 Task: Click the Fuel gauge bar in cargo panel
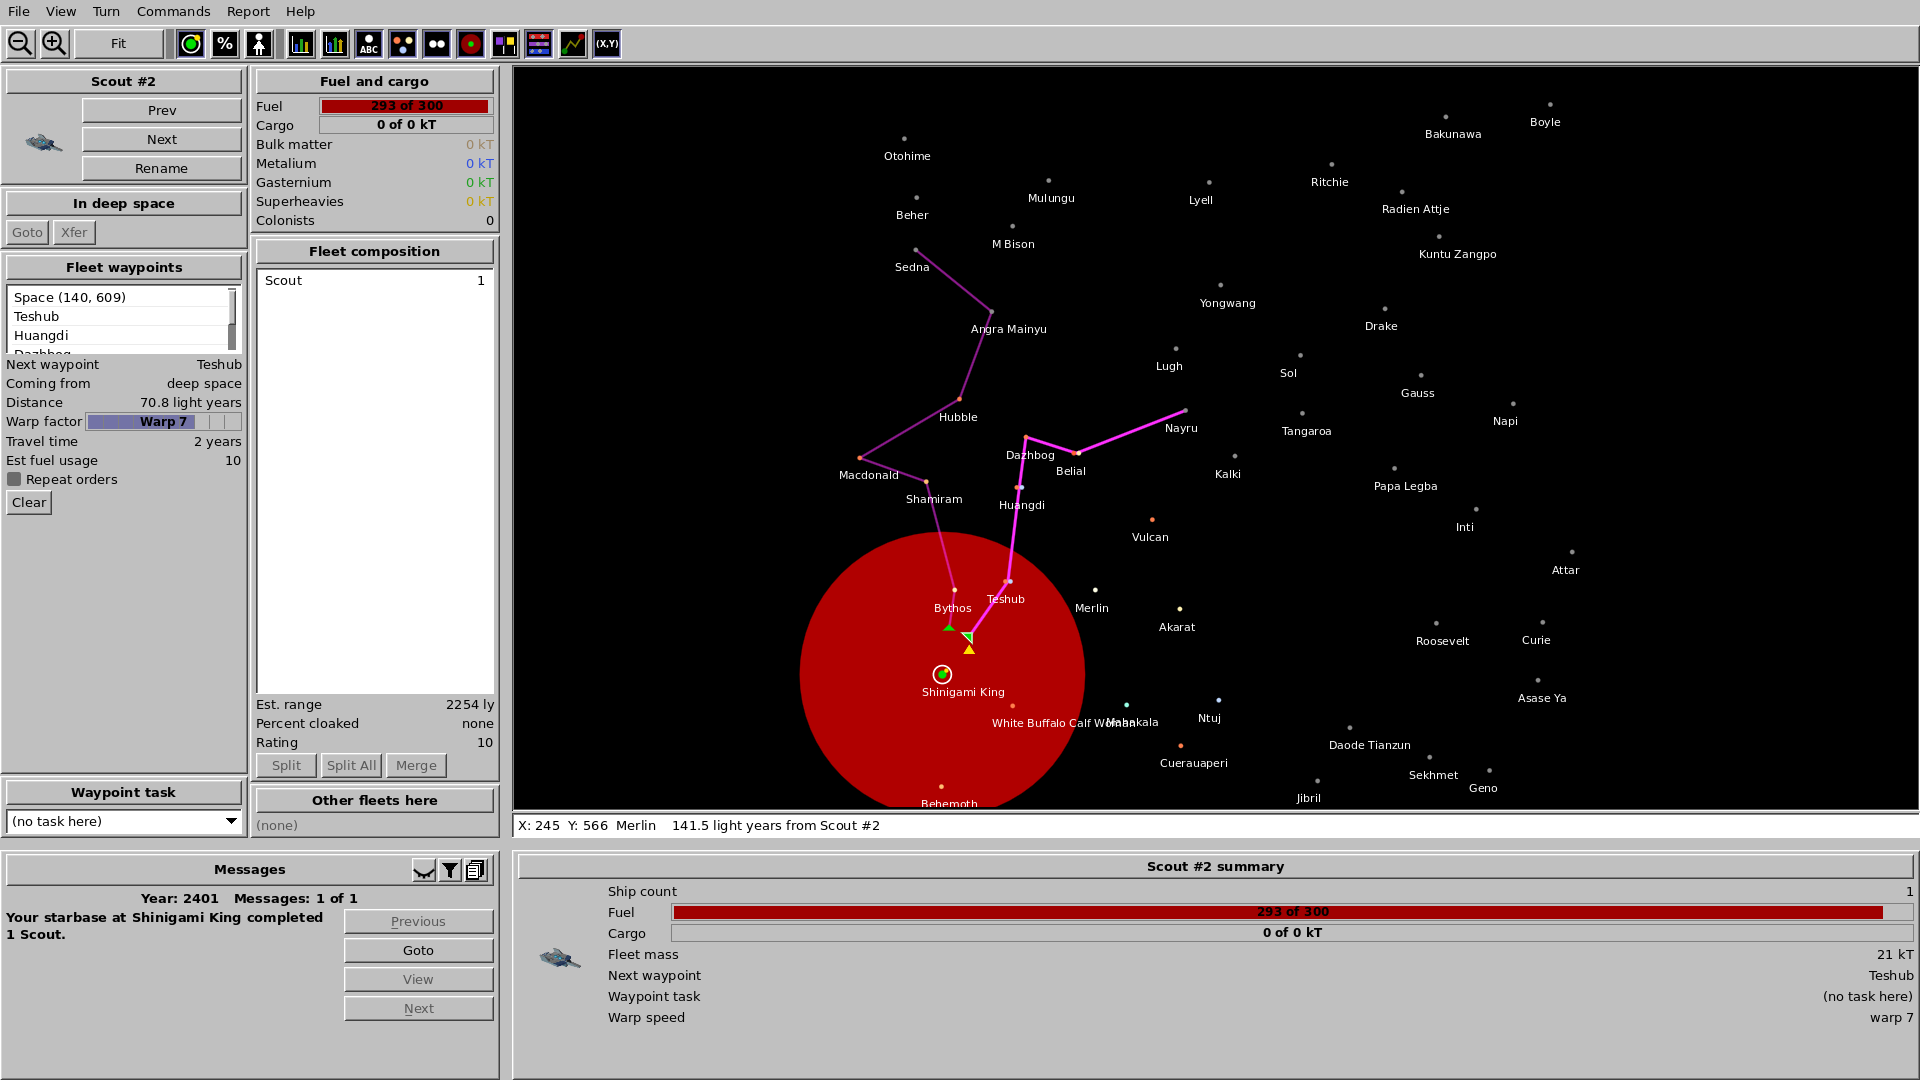point(406,106)
